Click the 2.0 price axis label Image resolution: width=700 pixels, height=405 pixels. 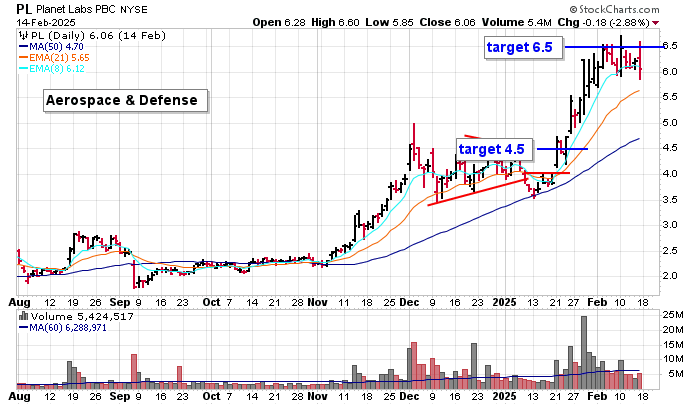coord(670,276)
